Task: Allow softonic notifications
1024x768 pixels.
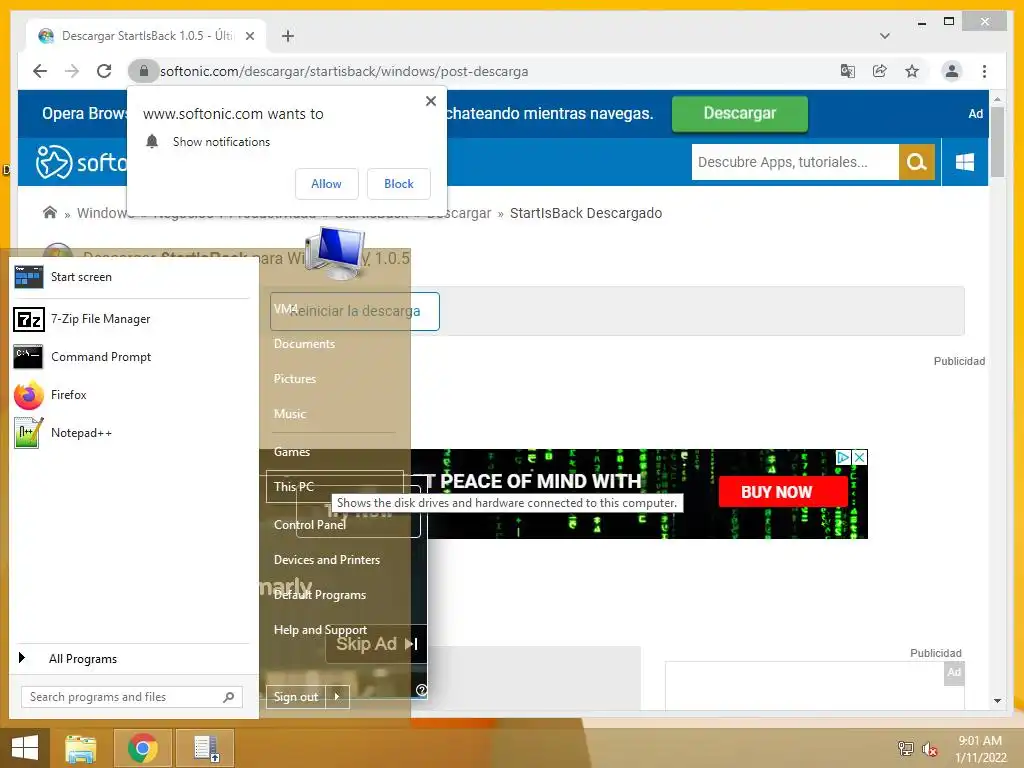Action: [327, 184]
